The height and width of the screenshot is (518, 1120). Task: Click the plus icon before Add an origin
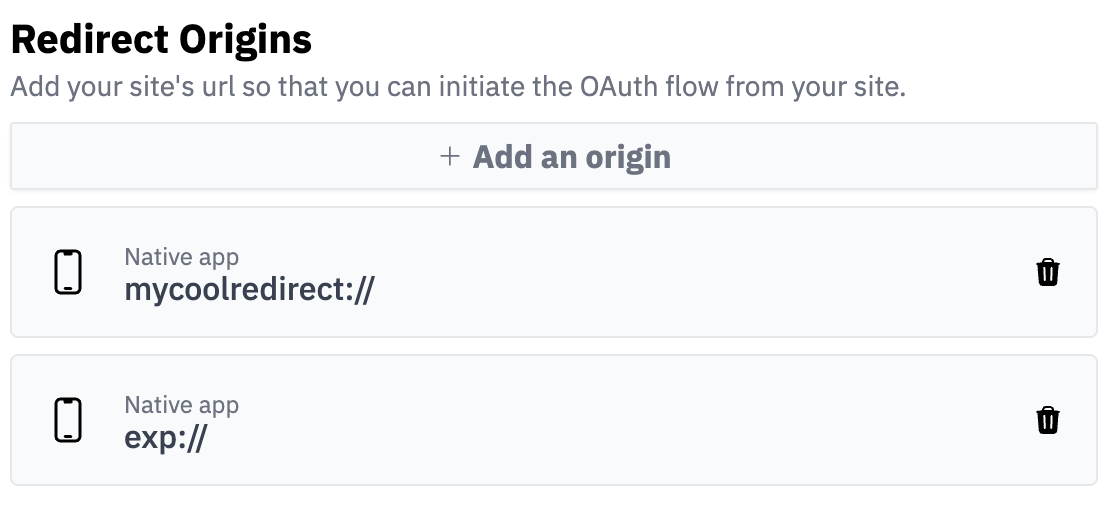450,157
